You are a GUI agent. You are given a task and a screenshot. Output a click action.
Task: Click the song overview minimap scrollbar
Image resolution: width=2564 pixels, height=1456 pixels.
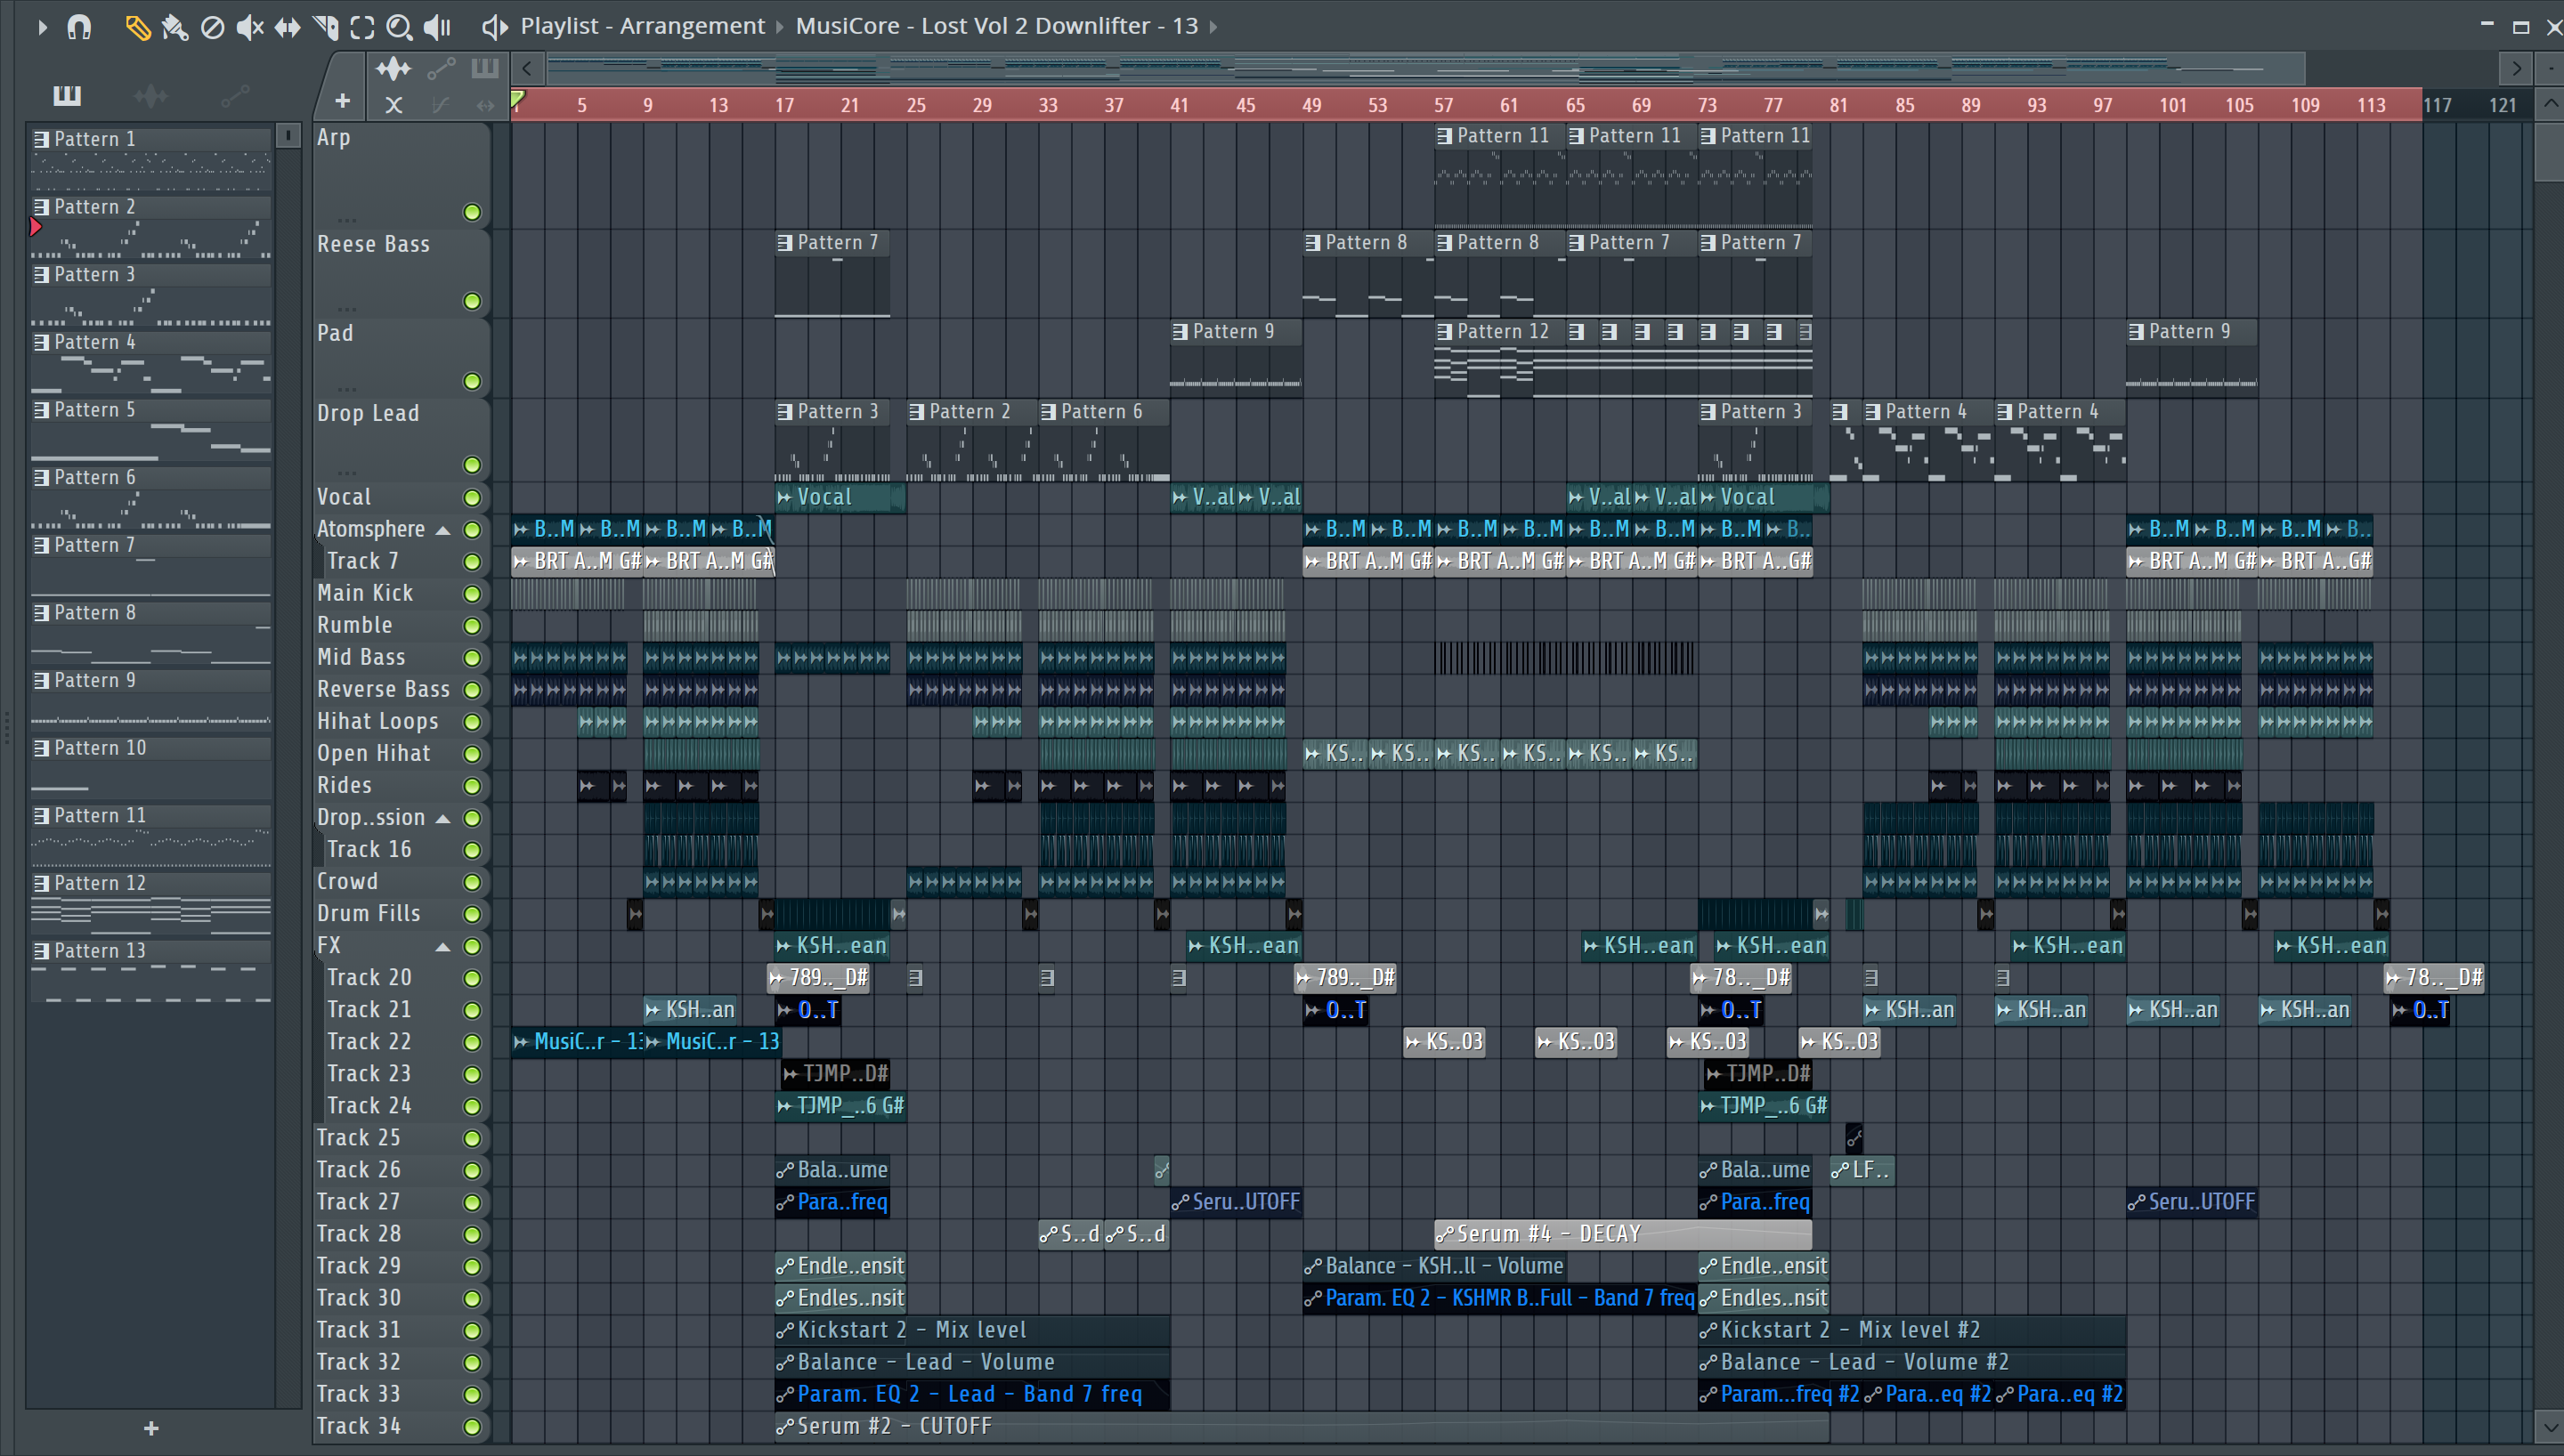coord(1425,69)
